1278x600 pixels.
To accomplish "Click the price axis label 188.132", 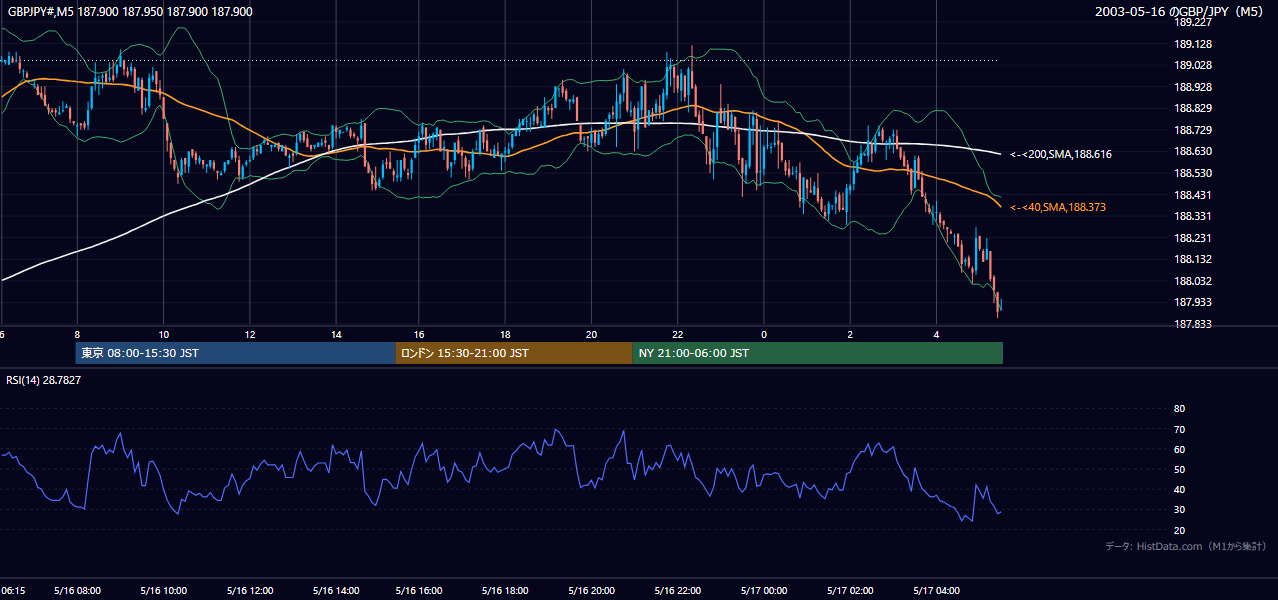I will point(1193,259).
